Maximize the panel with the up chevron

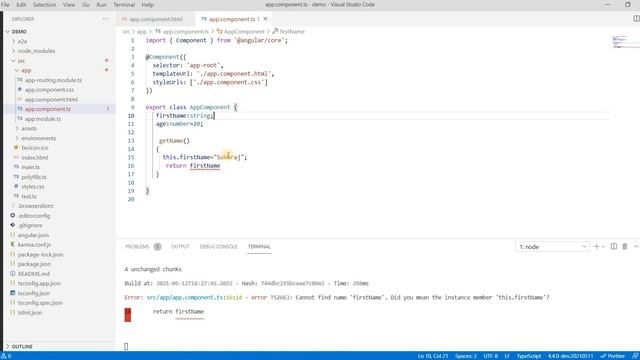(636, 247)
